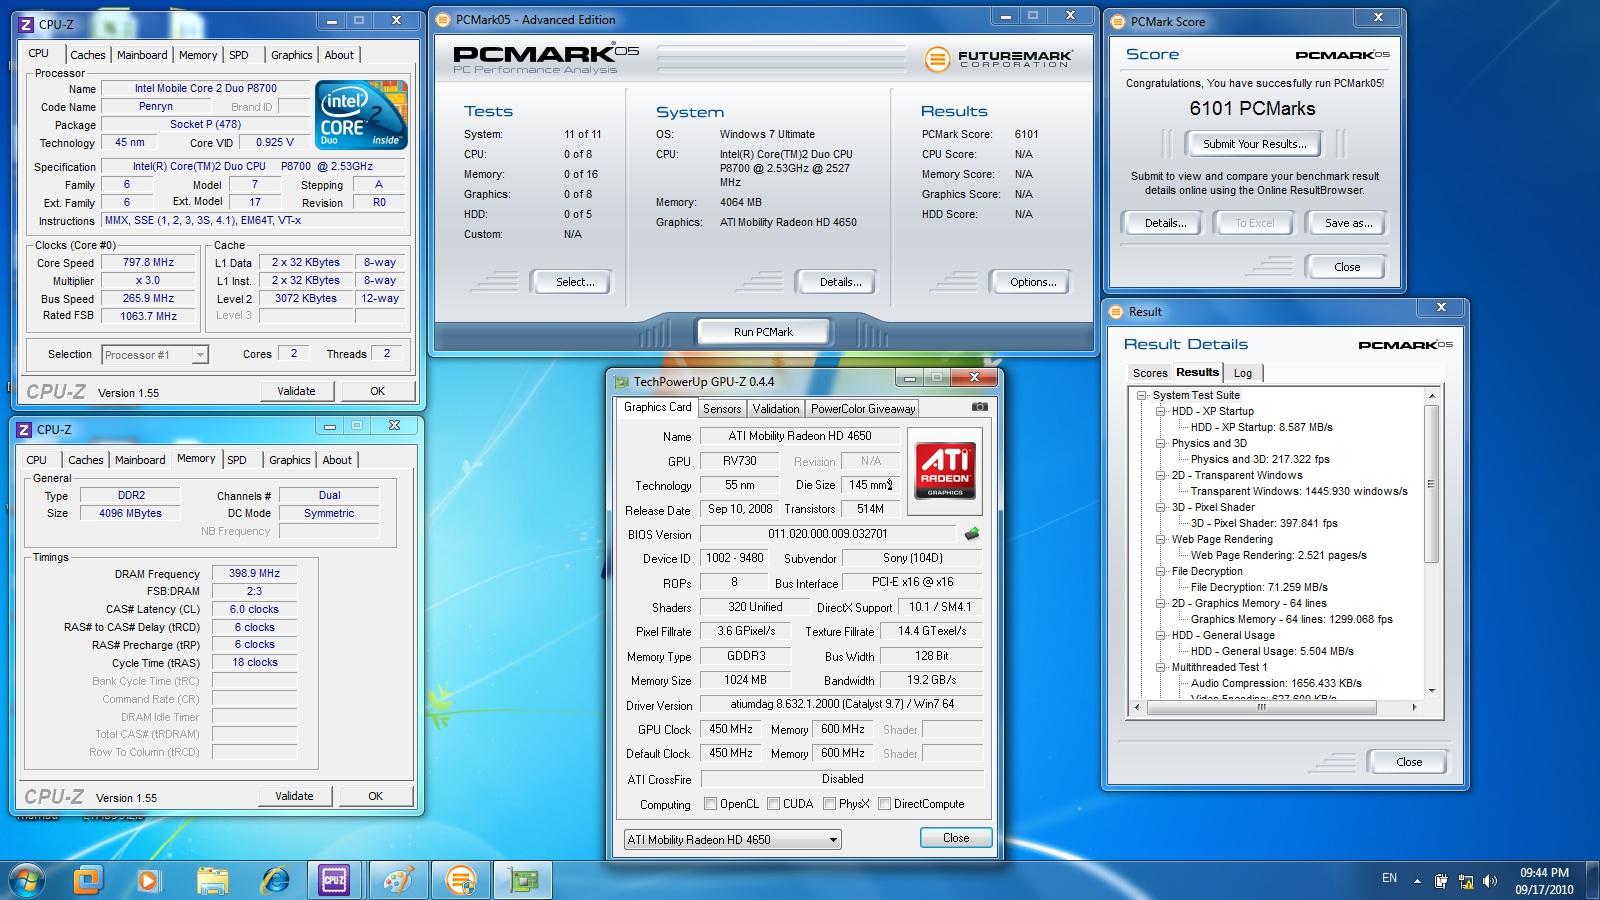Enable the DirectCompute checkbox
The image size is (1600, 900).
(x=884, y=803)
